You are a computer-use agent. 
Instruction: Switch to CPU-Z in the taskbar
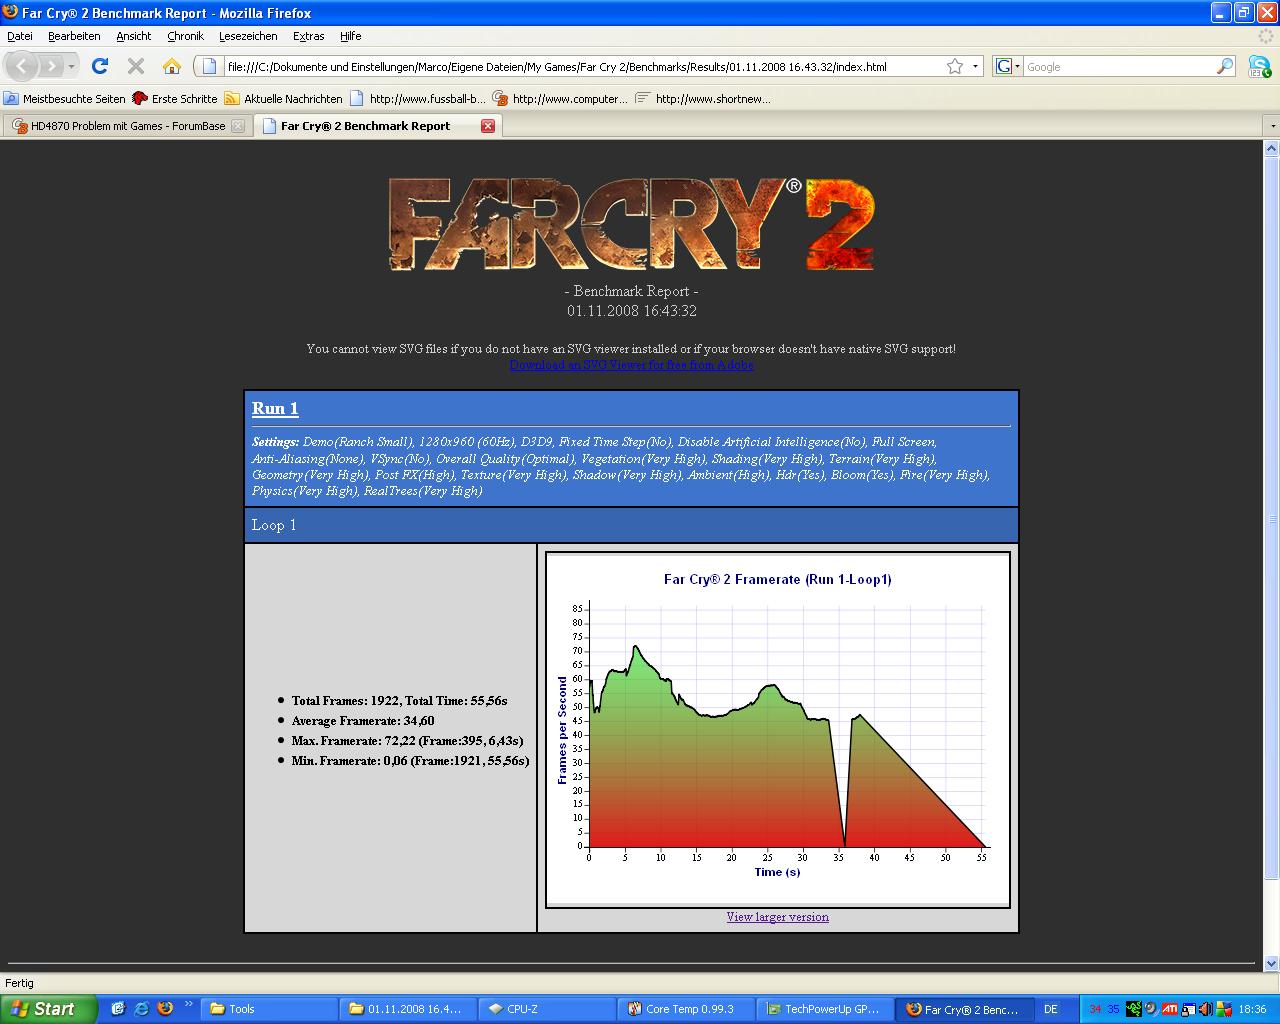(547, 1009)
